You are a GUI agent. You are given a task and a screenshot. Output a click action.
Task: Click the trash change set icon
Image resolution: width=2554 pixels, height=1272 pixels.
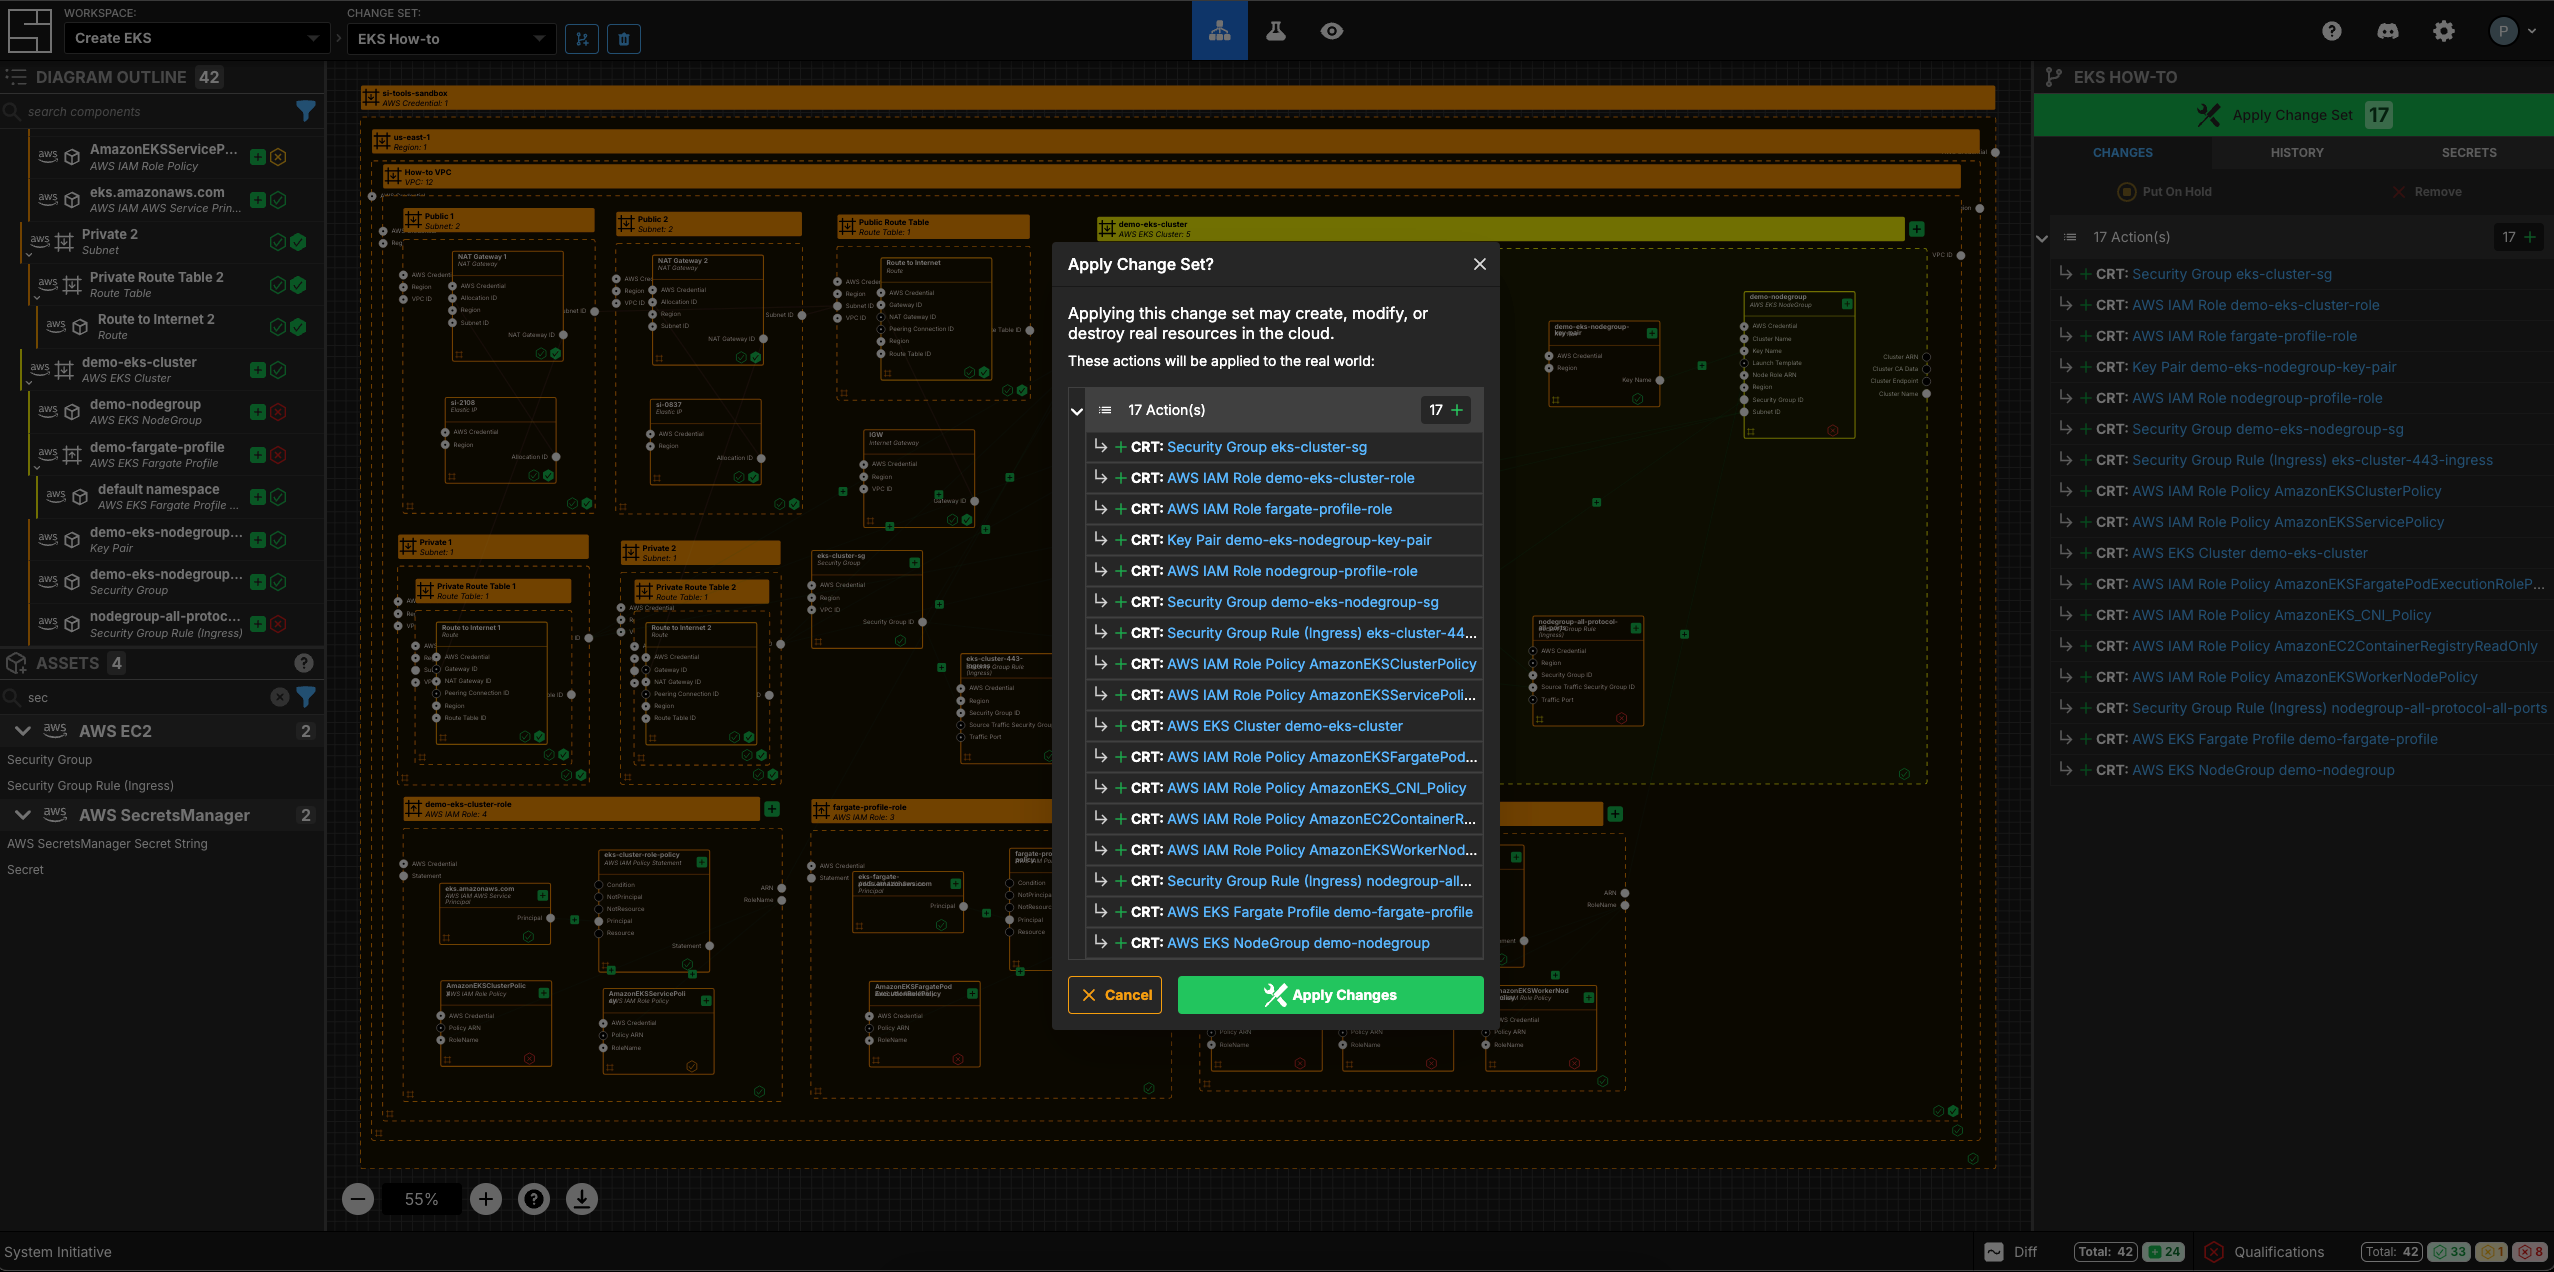pos(624,39)
